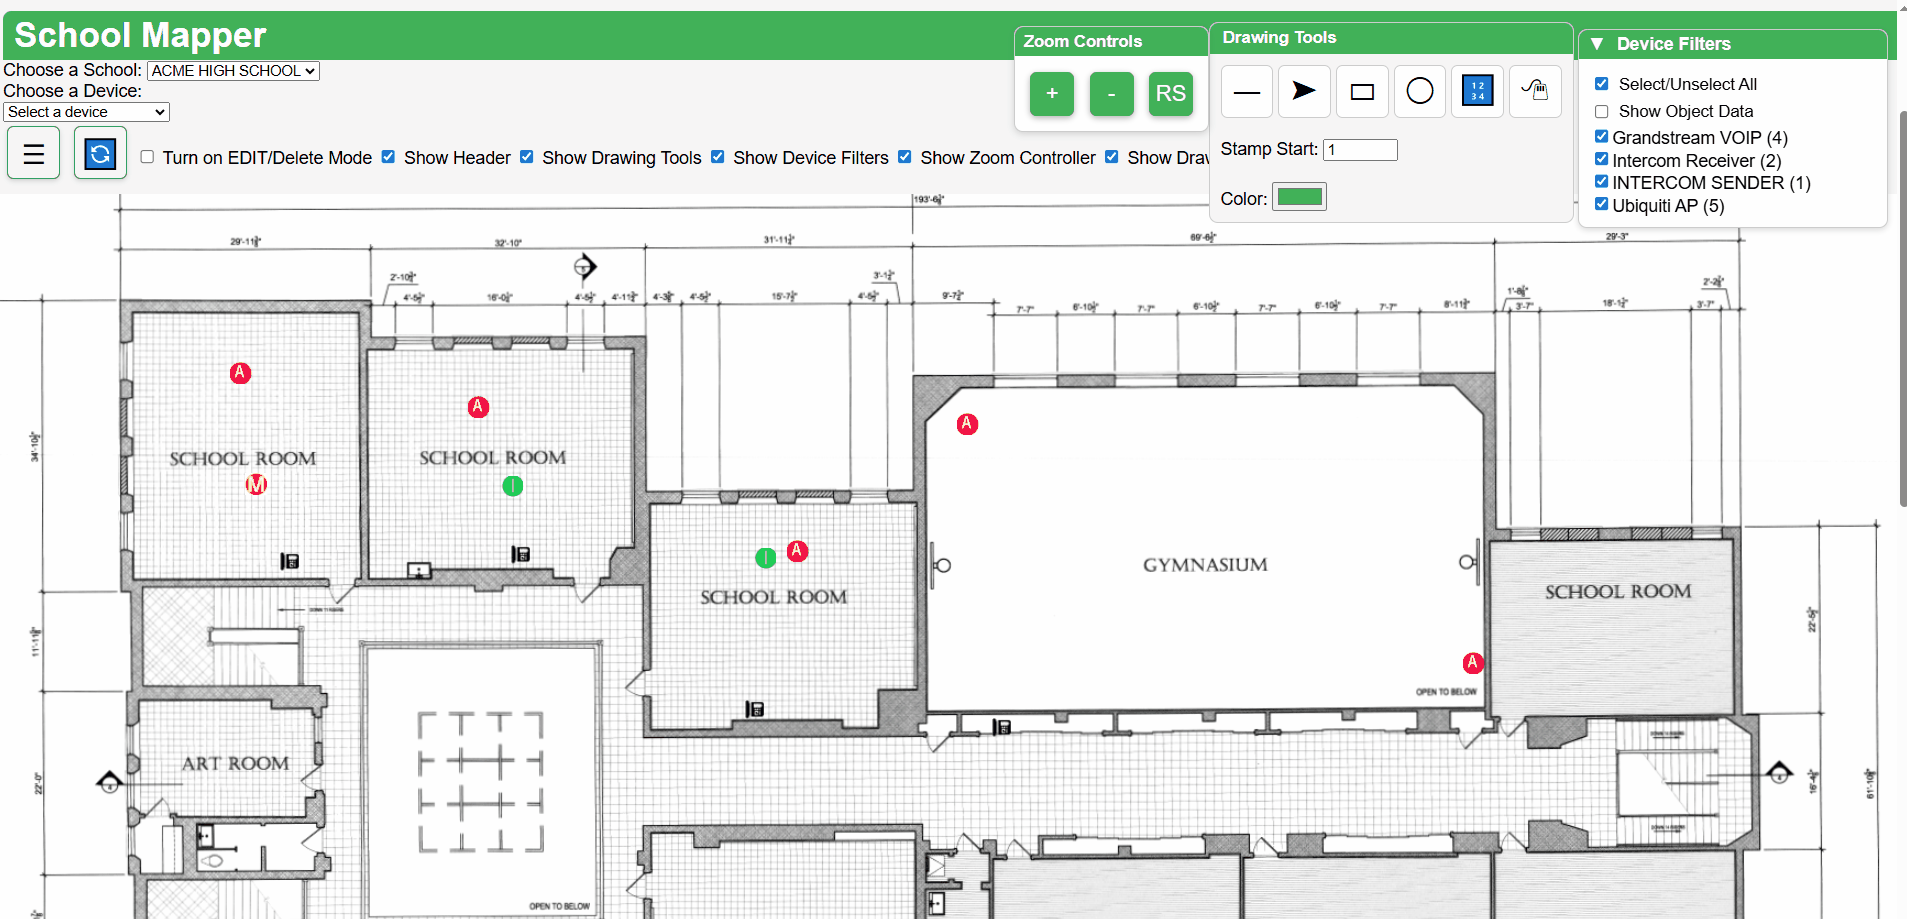The image size is (1907, 919).
Task: Open the Choose a School dropdown
Action: pyautogui.click(x=233, y=71)
